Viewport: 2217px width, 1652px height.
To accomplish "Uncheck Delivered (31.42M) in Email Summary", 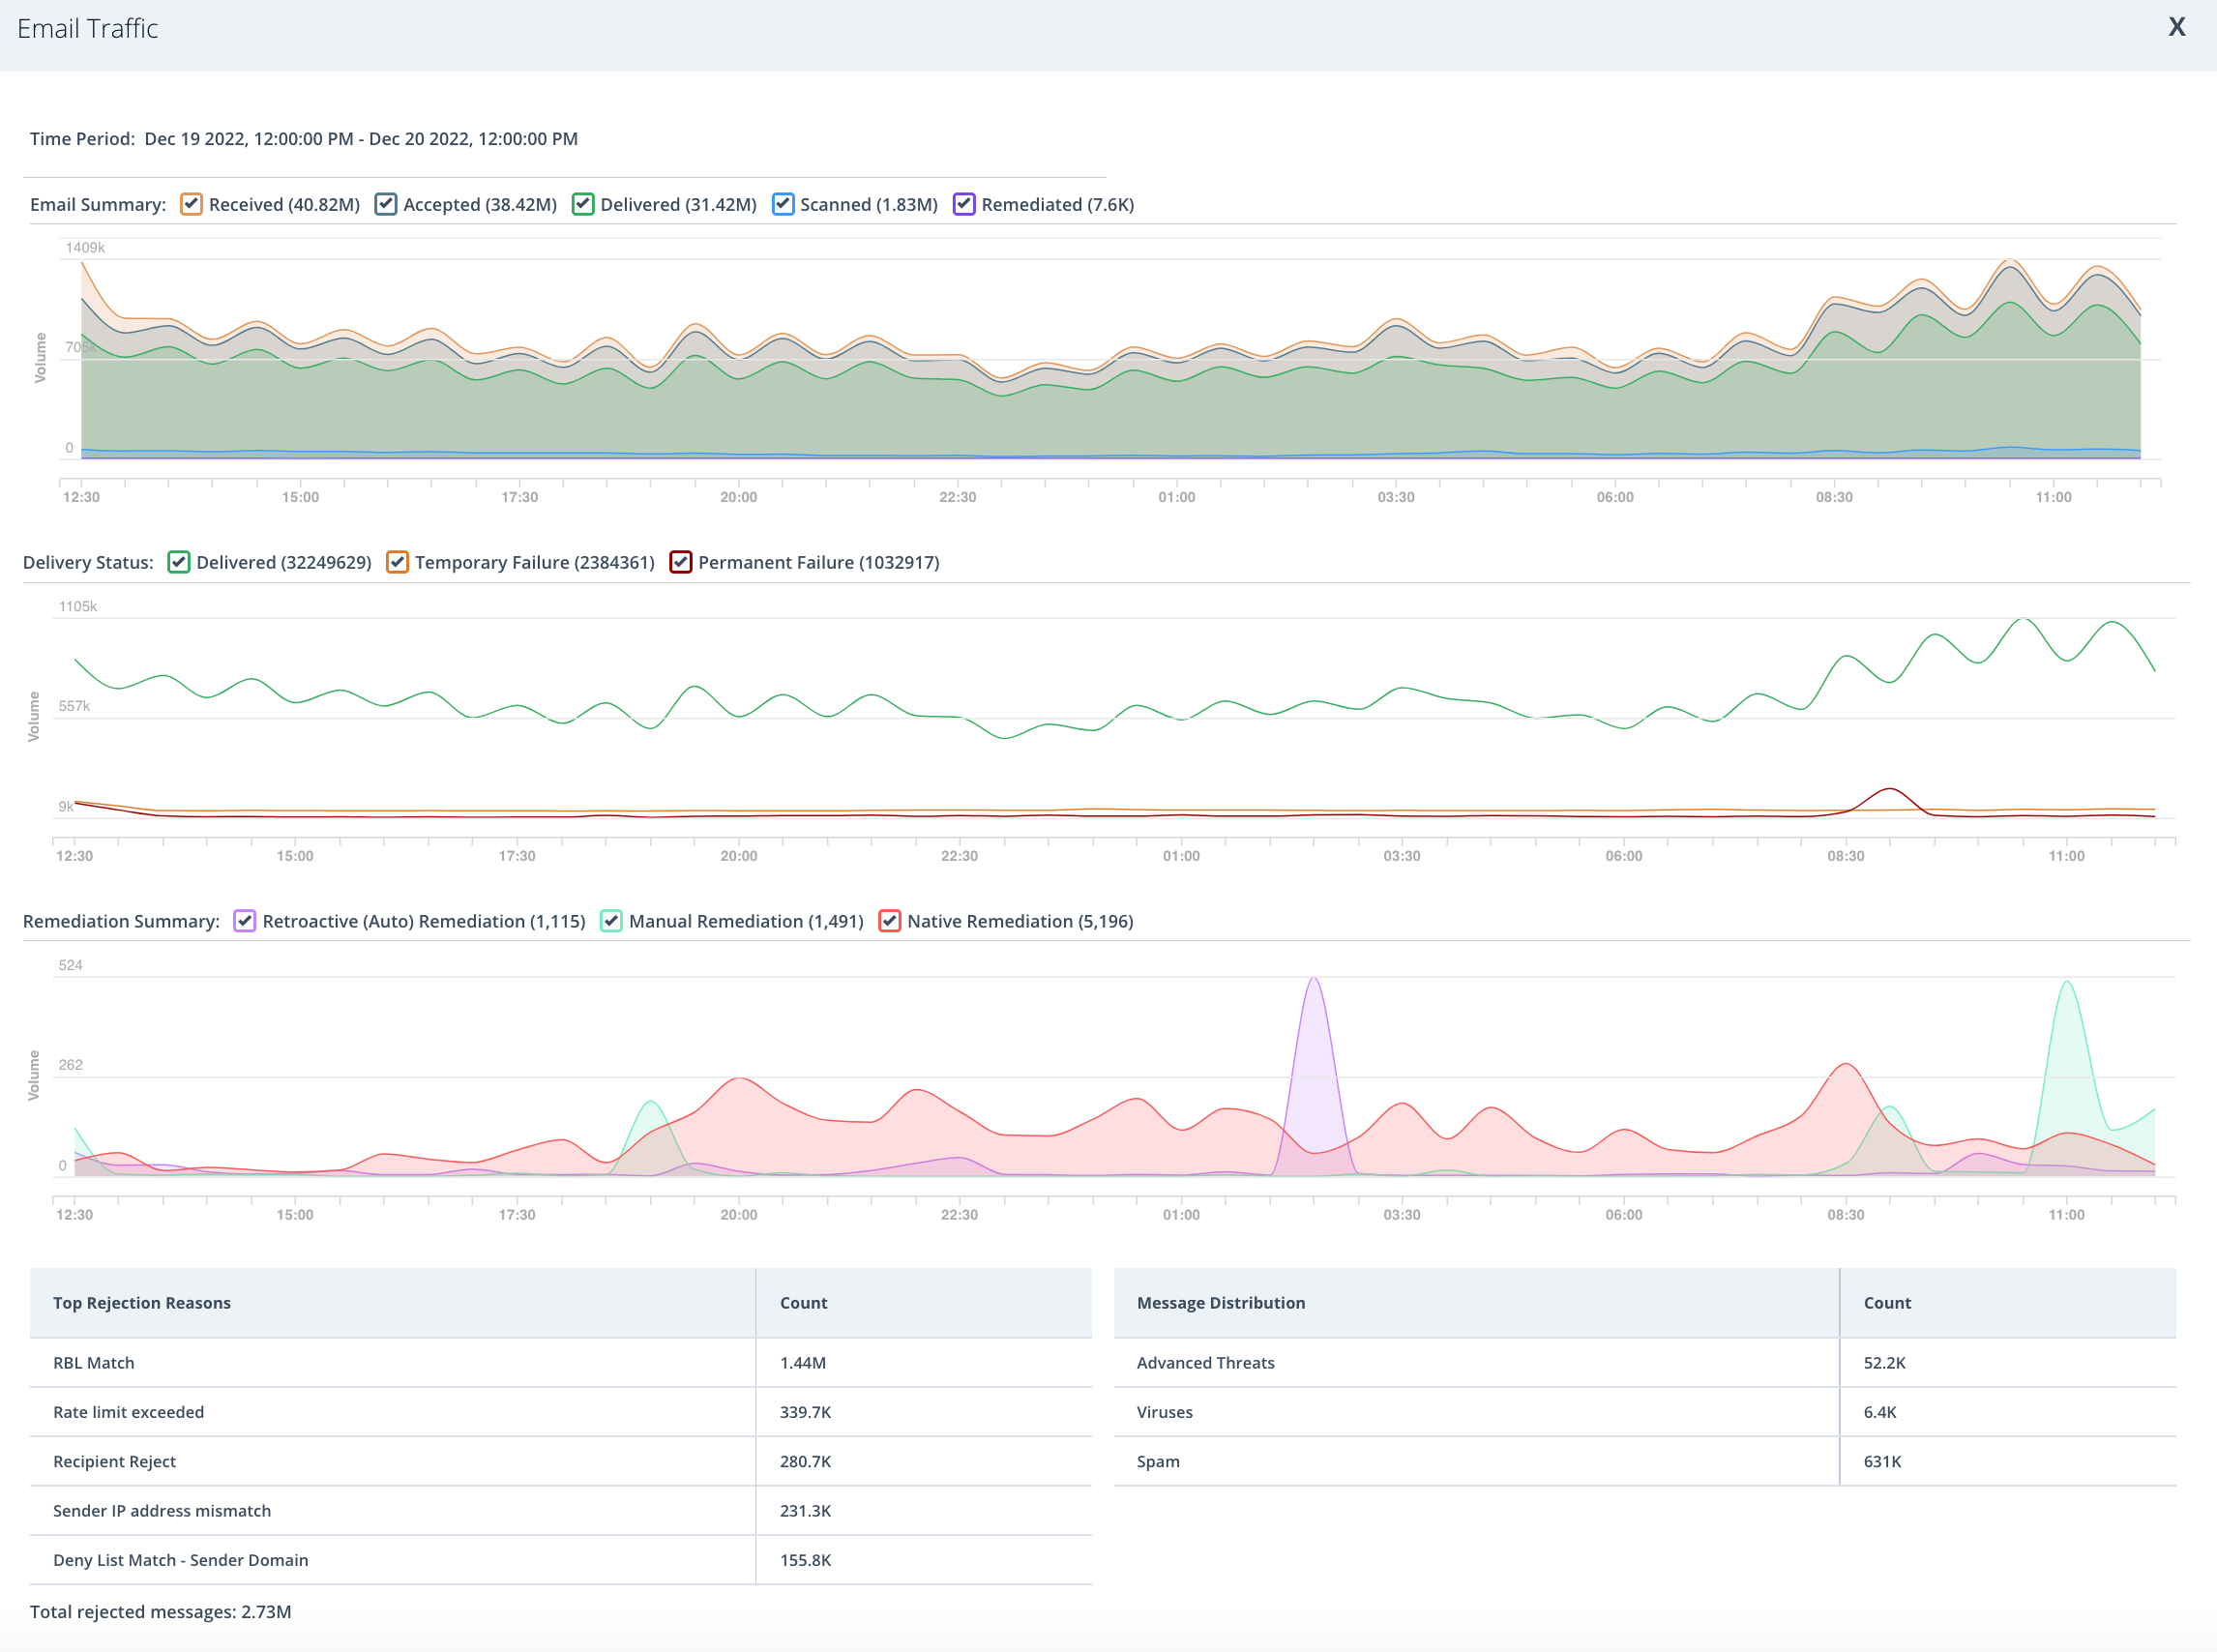I will (583, 204).
